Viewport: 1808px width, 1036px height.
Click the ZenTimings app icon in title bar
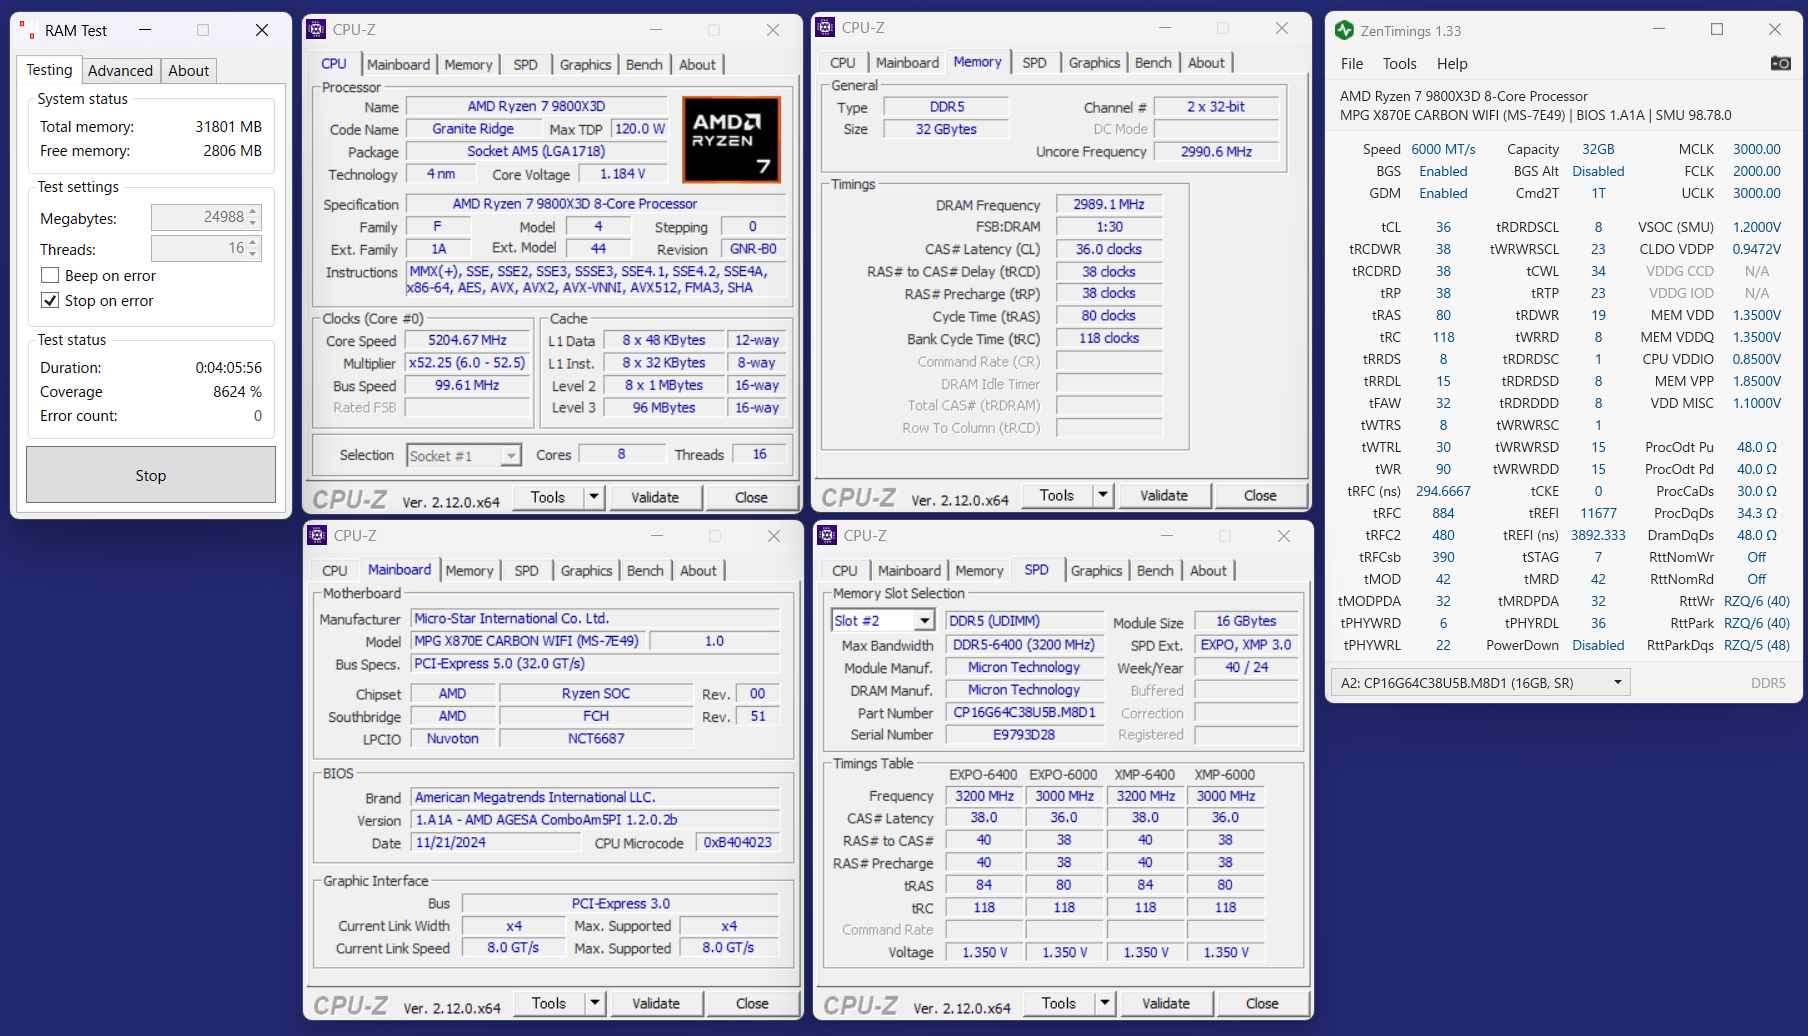(x=1344, y=30)
